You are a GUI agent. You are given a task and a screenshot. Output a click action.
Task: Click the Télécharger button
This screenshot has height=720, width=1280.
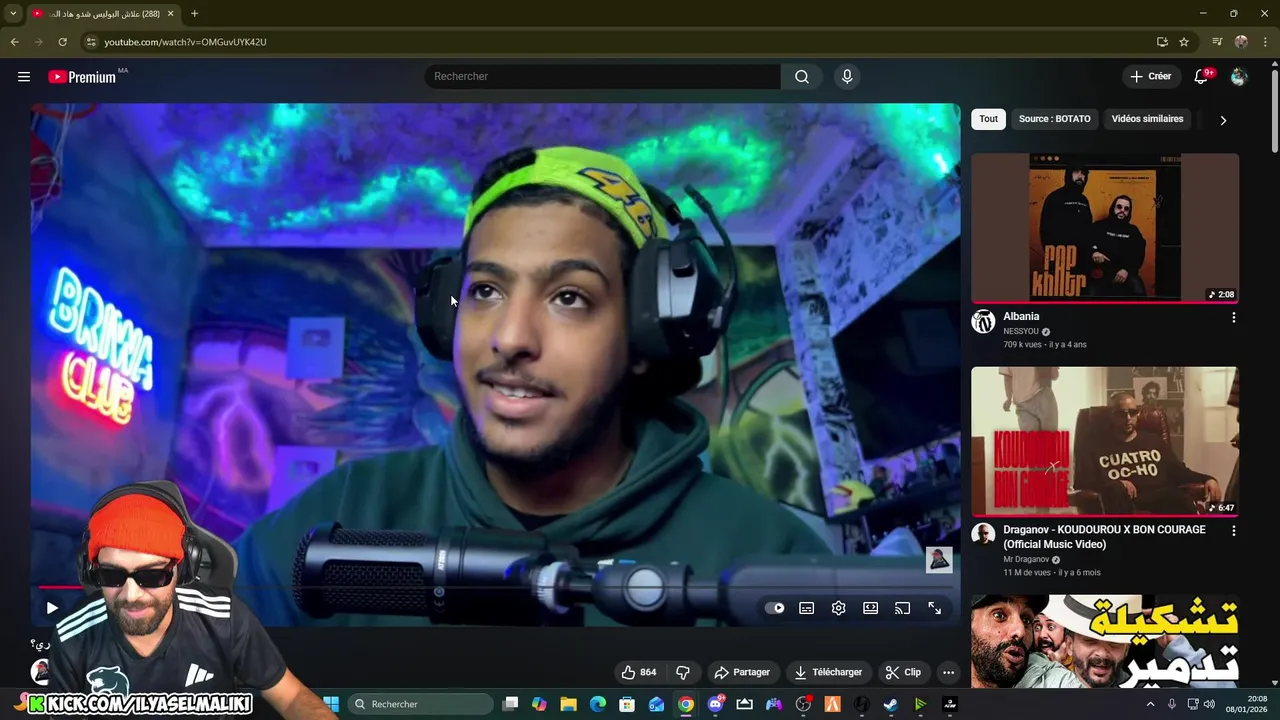[x=828, y=672]
